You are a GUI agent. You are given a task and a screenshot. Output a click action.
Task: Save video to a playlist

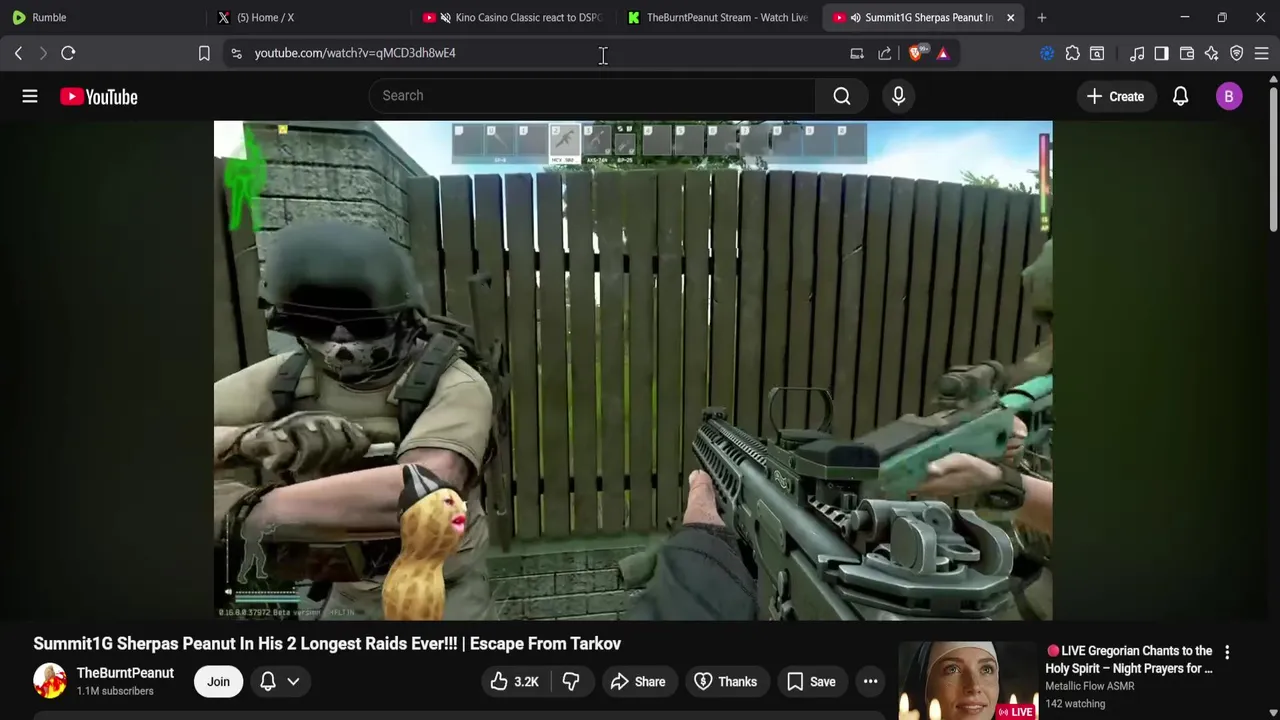(811, 682)
